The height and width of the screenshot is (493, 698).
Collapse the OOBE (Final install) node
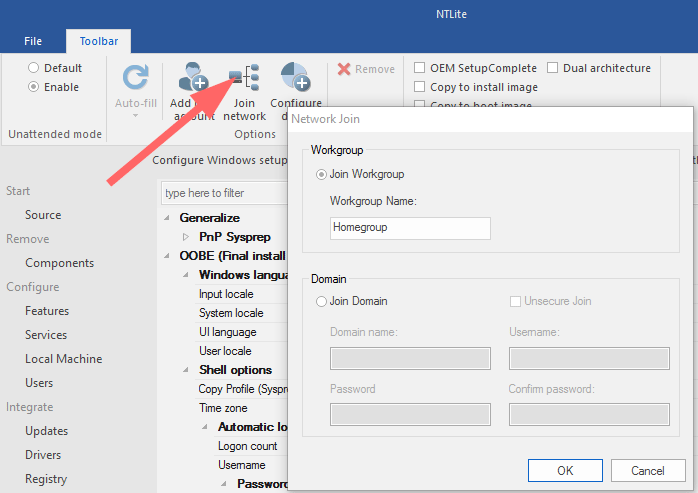[167, 256]
